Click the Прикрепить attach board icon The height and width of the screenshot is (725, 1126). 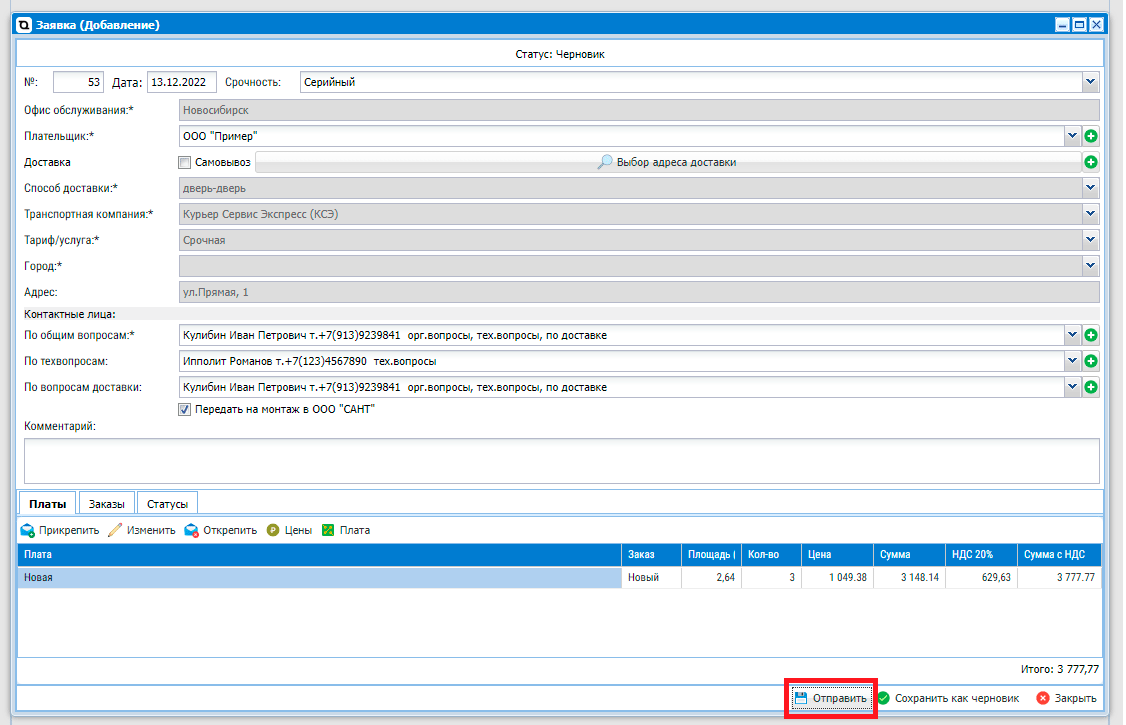click(x=28, y=530)
